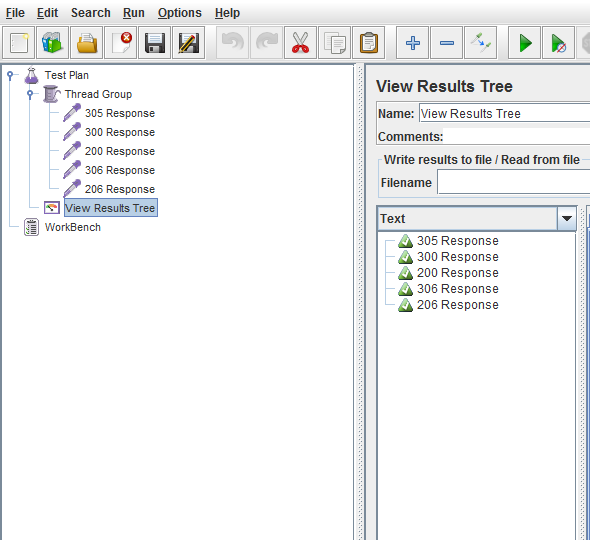Image resolution: width=590 pixels, height=540 pixels.
Task: Click the Save floppy disk icon
Action: (155, 43)
